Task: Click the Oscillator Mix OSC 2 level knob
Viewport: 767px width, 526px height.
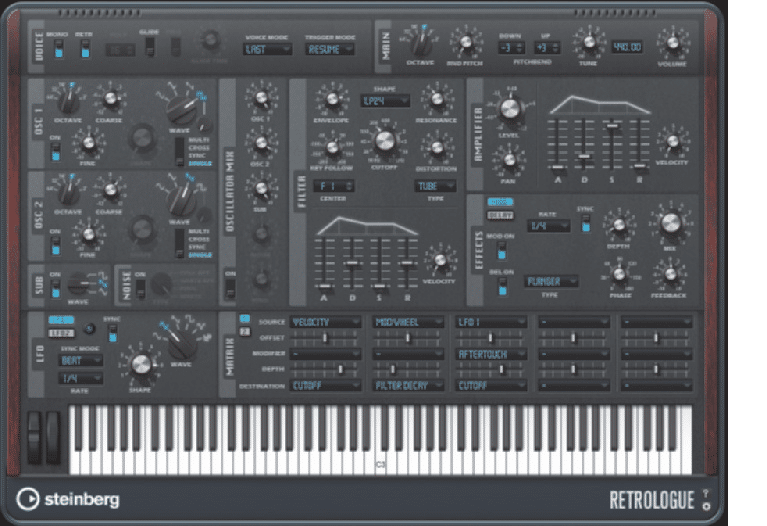Action: click(261, 143)
